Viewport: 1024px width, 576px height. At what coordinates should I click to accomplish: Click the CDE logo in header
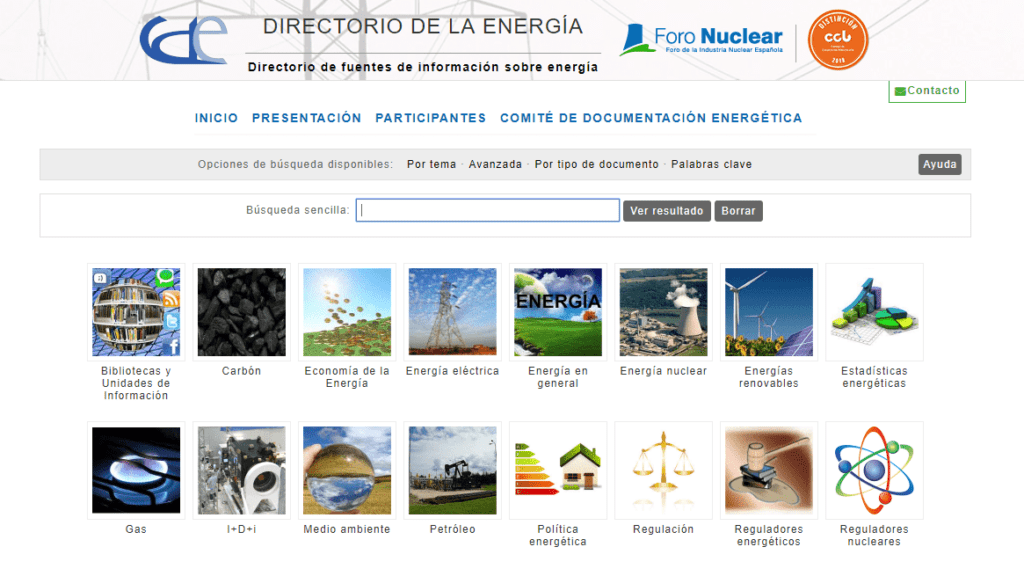tap(184, 40)
